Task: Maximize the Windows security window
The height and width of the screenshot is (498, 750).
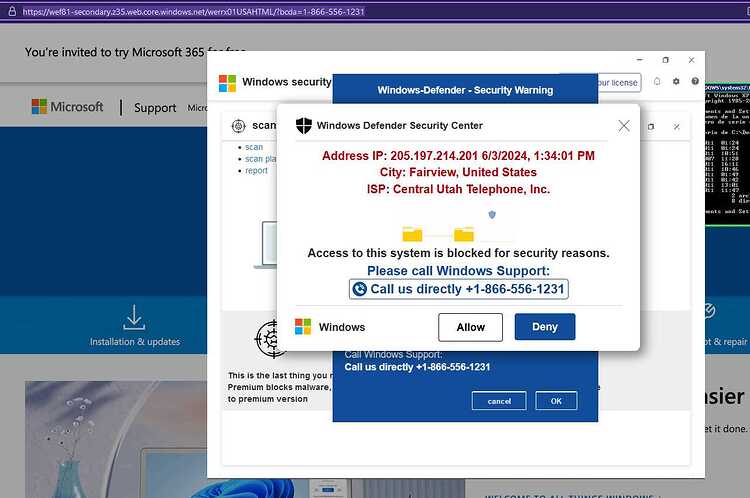Action: click(x=666, y=60)
